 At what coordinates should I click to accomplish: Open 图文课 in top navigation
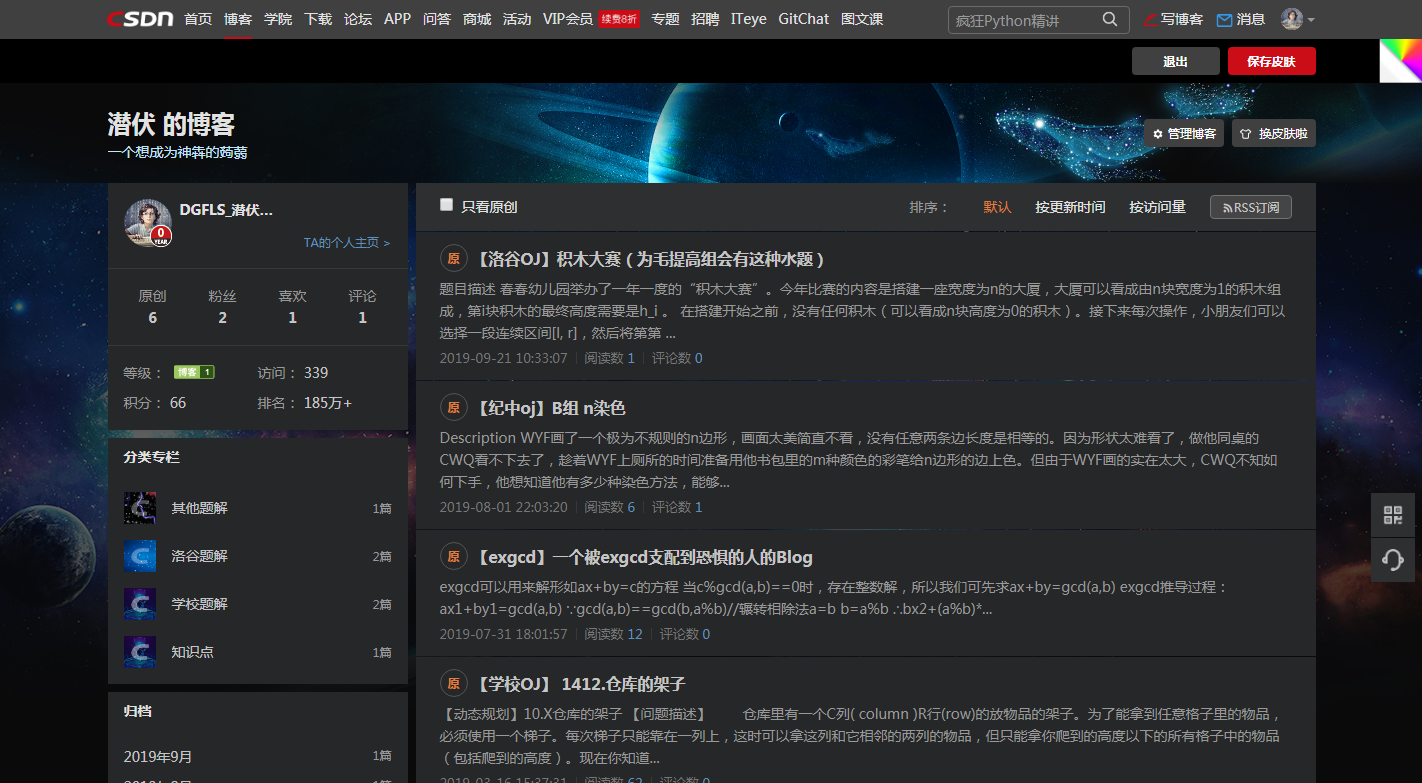tap(862, 19)
